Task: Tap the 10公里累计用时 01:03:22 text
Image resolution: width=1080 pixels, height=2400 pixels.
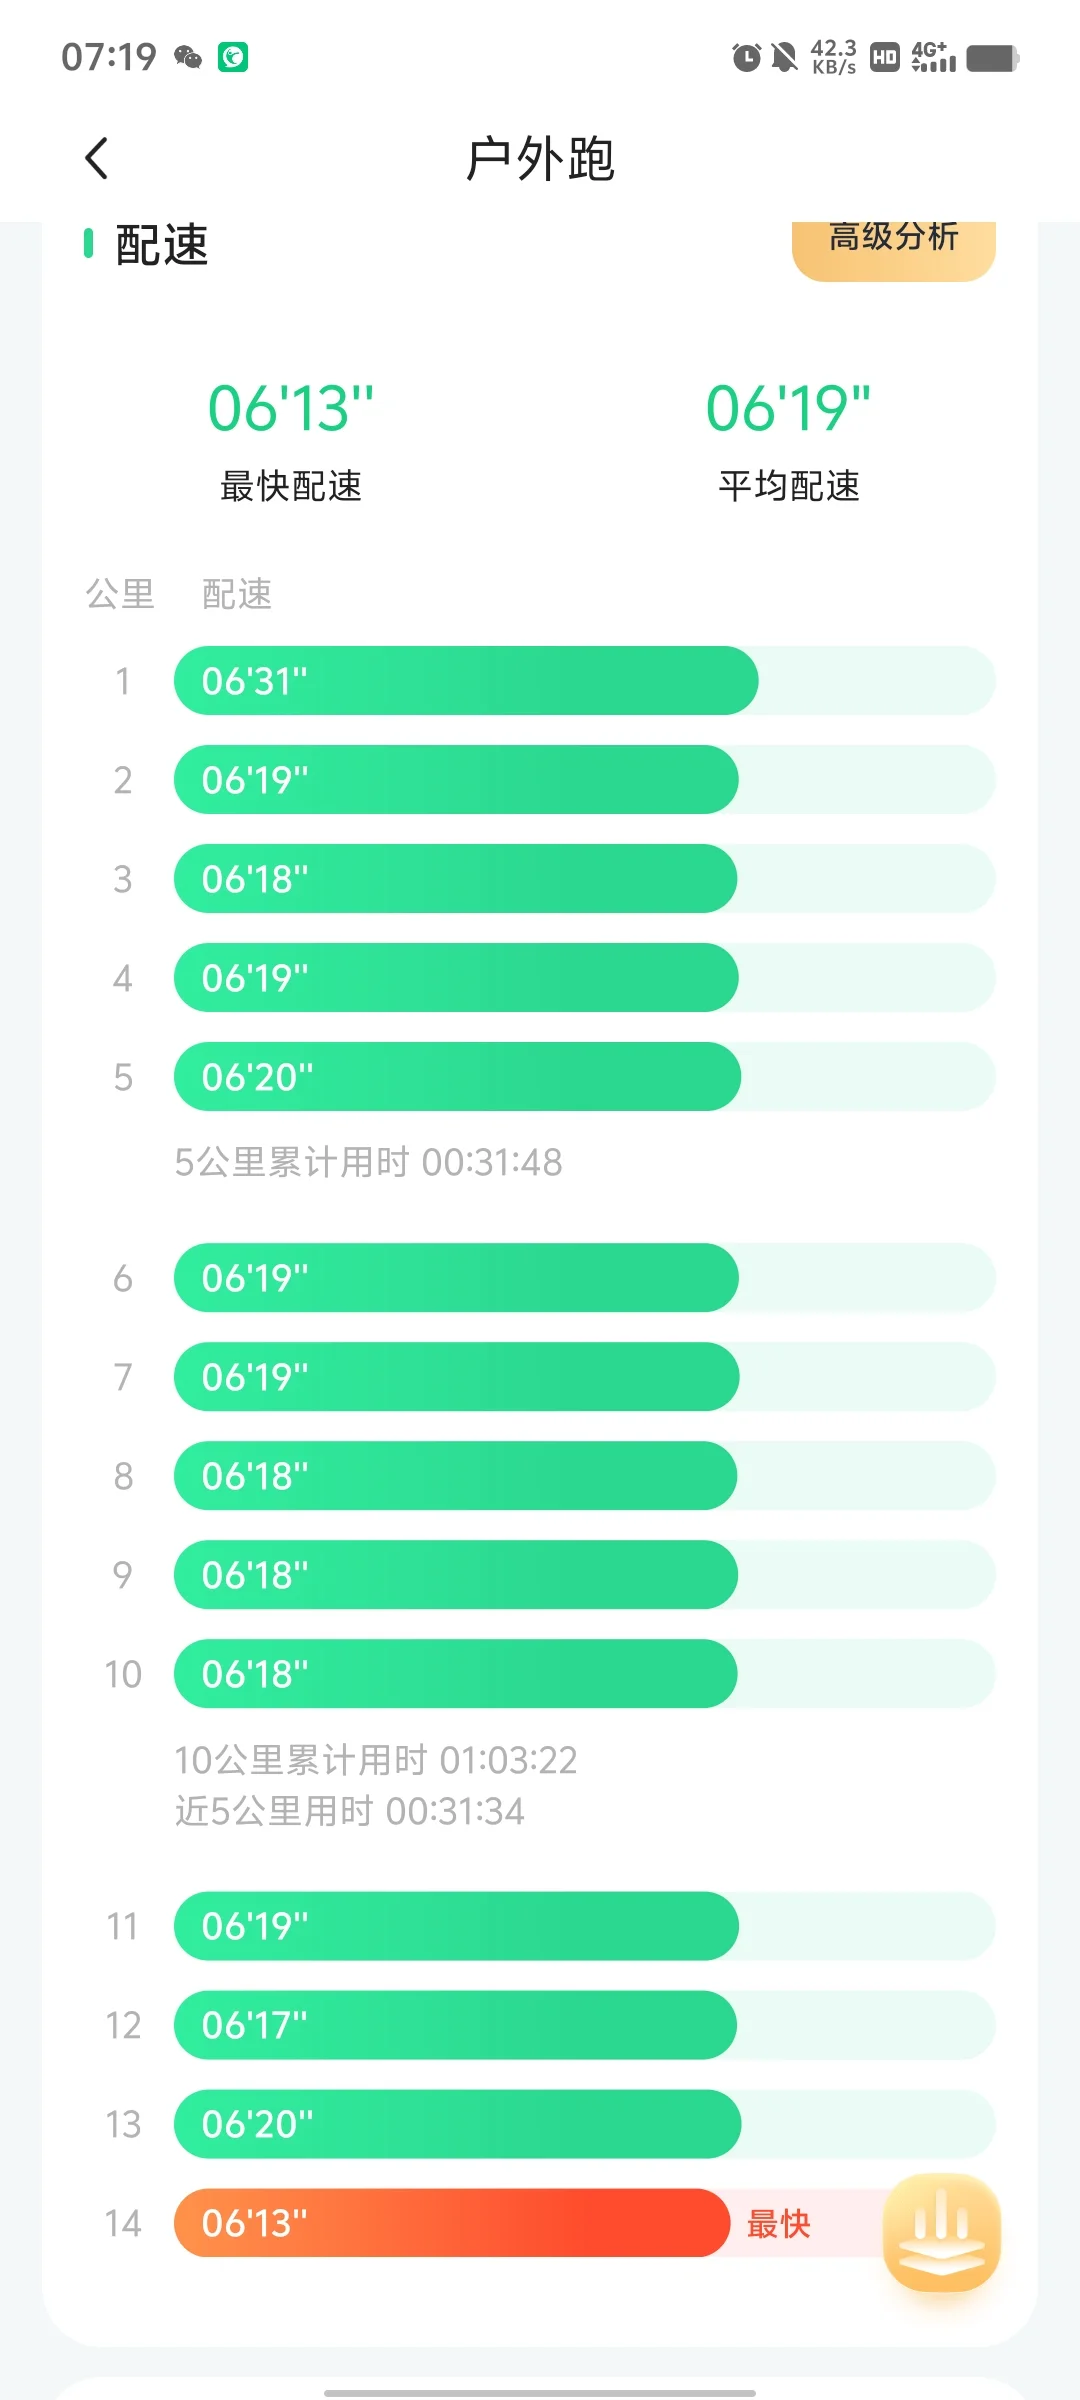Action: pyautogui.click(x=376, y=1760)
